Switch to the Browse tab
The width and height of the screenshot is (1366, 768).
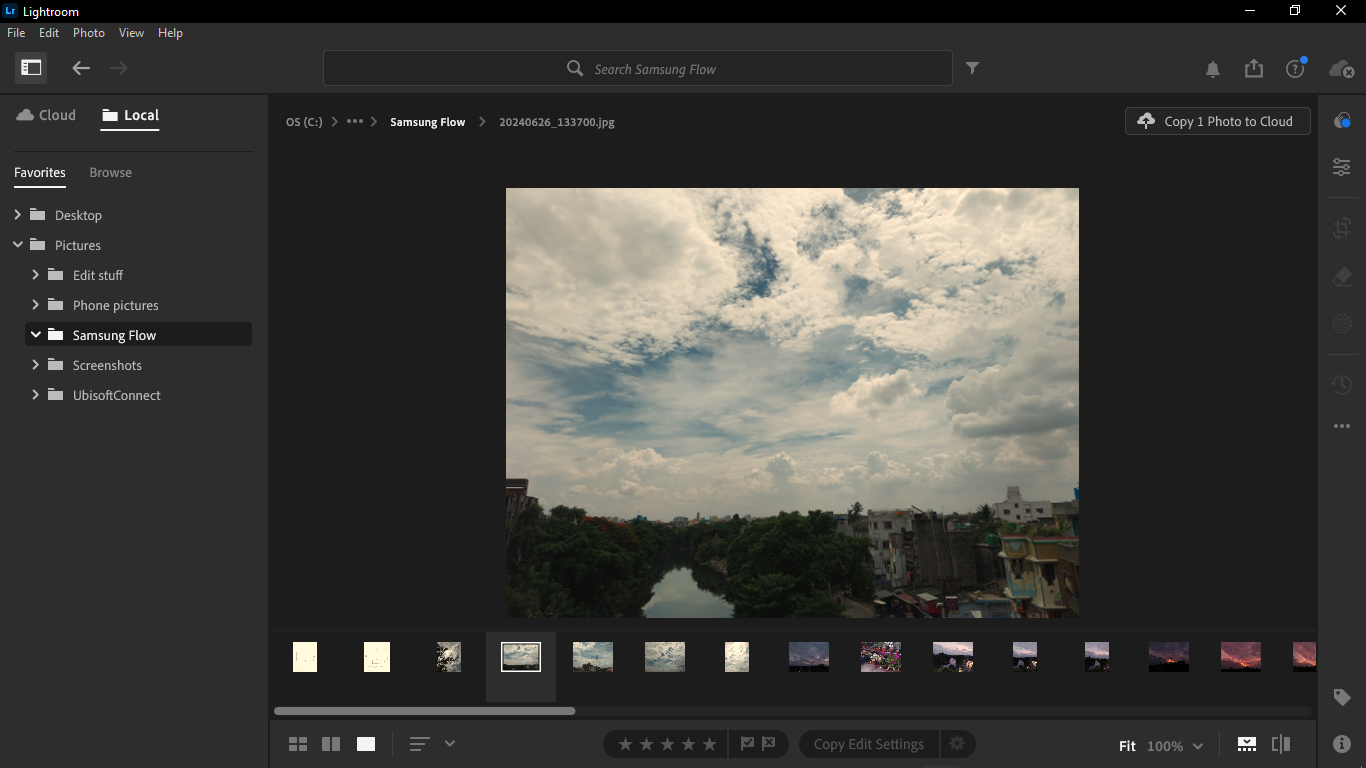coord(110,172)
